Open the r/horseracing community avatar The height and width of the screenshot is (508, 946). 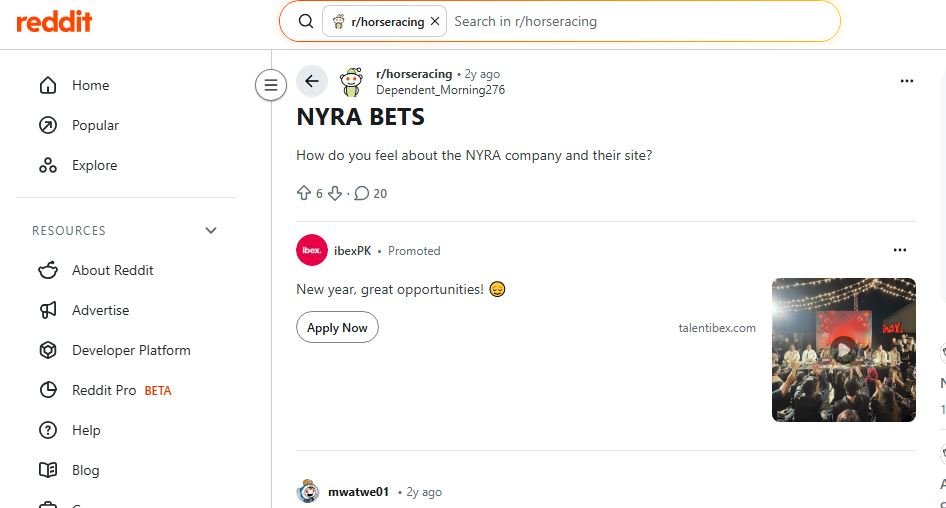pos(351,82)
